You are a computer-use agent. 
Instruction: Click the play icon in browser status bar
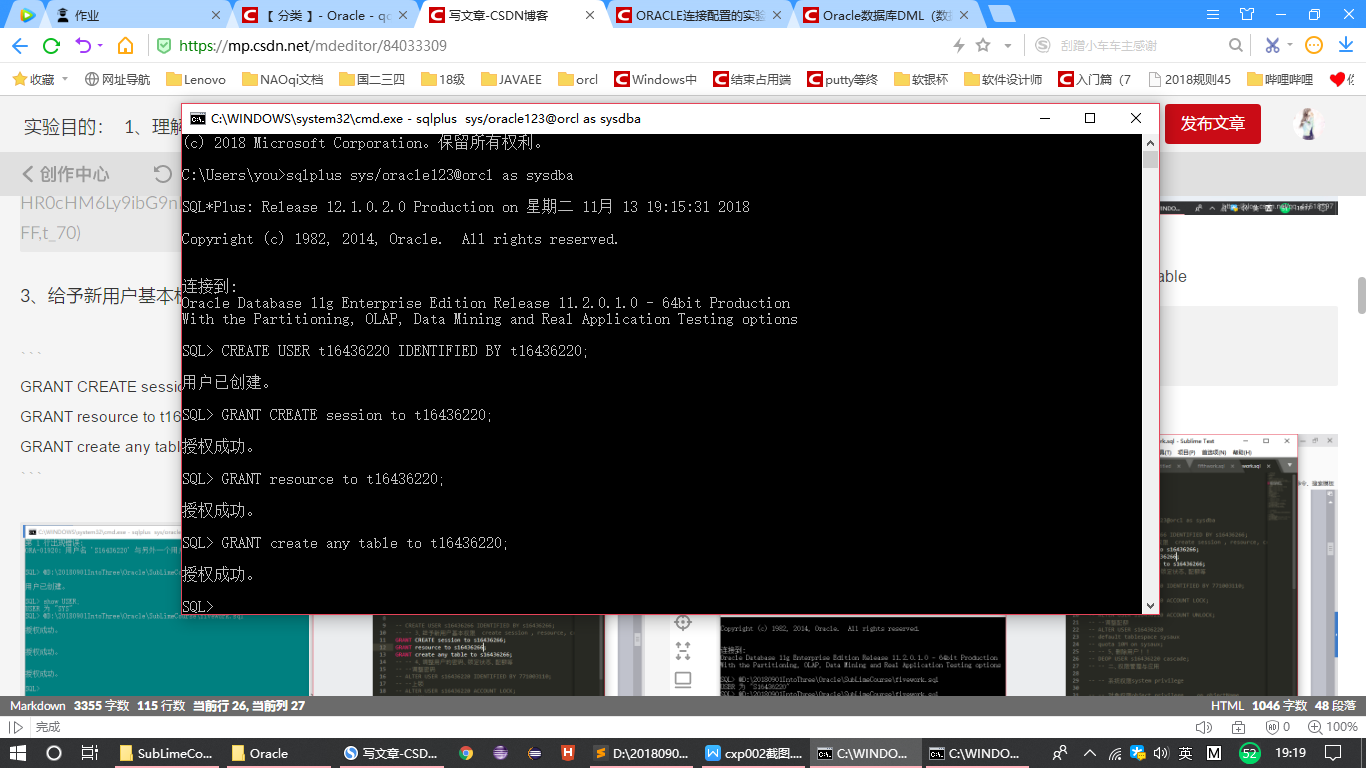tap(15, 727)
